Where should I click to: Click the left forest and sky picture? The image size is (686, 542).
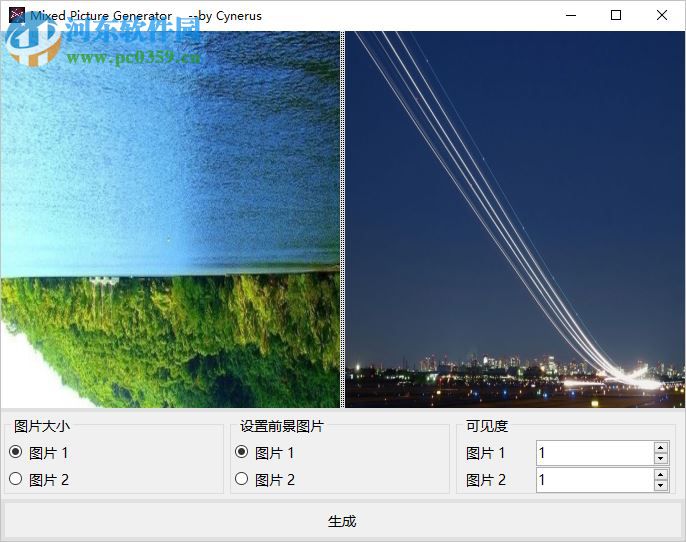point(170,219)
